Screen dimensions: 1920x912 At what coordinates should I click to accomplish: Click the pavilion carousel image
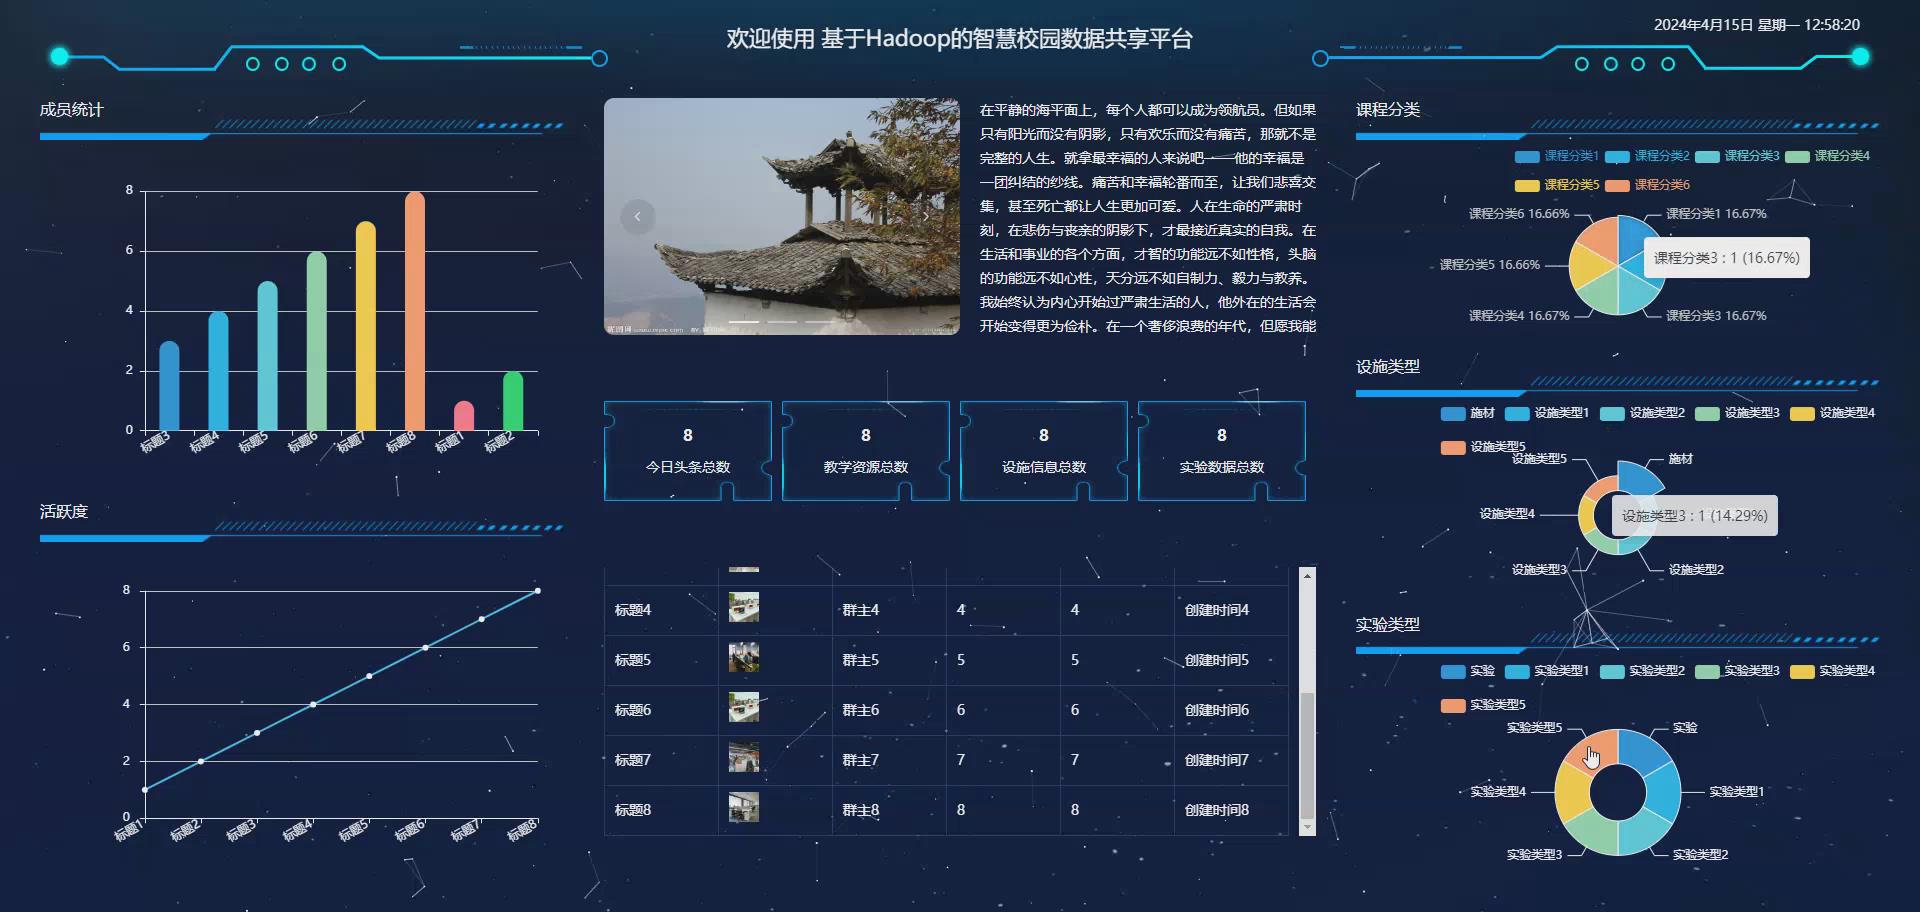782,216
